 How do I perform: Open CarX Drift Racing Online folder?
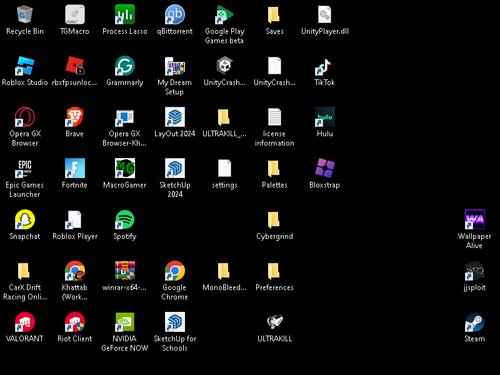24,271
